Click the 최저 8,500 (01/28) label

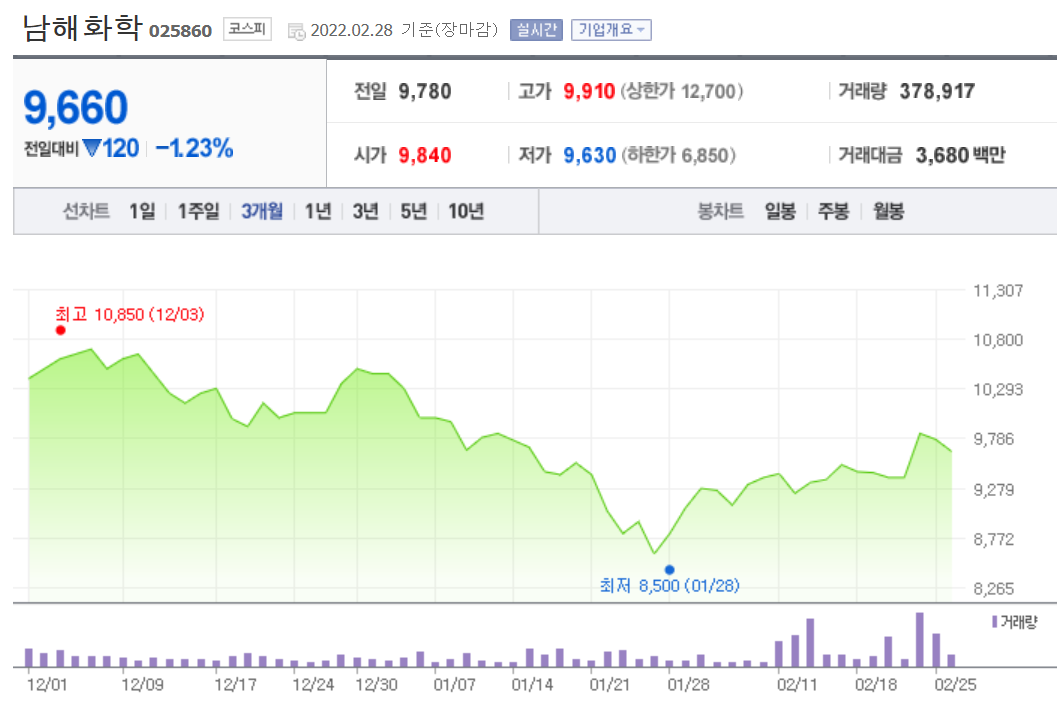[x=669, y=586]
